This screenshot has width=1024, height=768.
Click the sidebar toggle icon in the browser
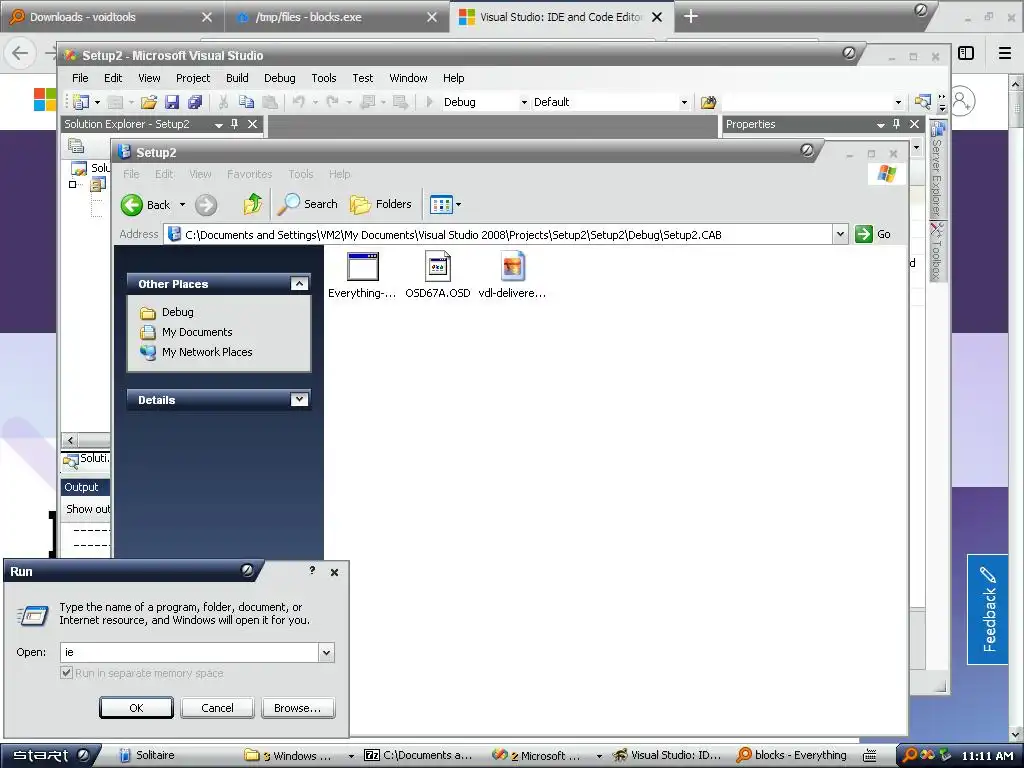tap(966, 53)
